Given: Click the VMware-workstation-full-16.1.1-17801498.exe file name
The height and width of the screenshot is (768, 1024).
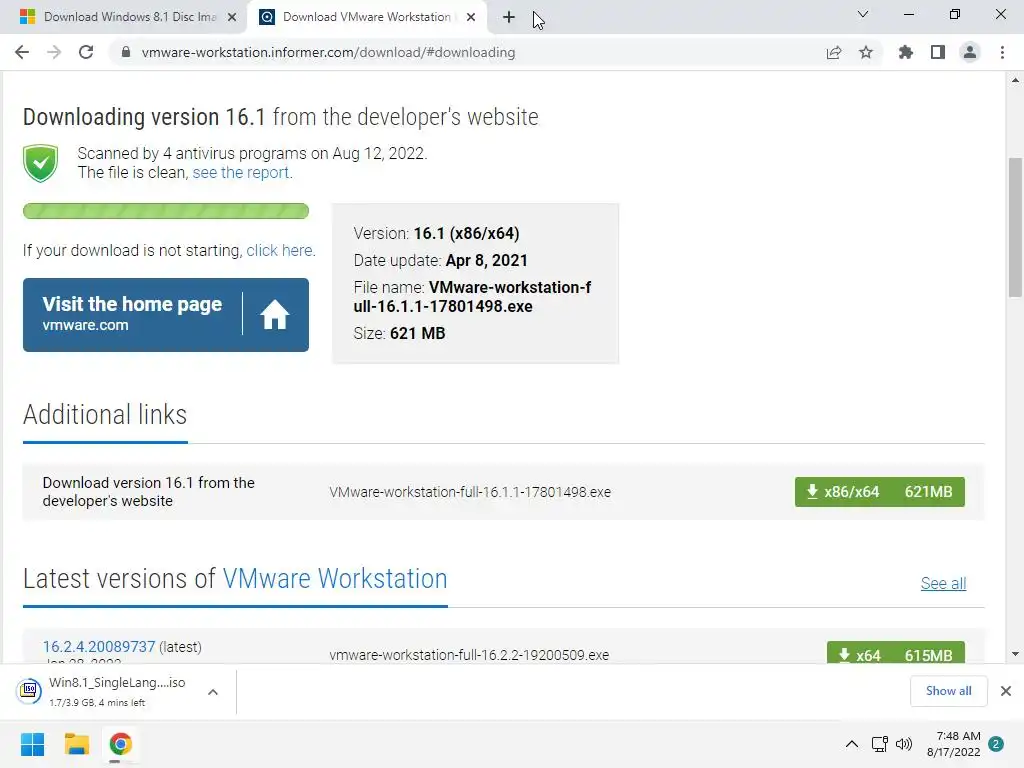Looking at the screenshot, I should (x=470, y=492).
